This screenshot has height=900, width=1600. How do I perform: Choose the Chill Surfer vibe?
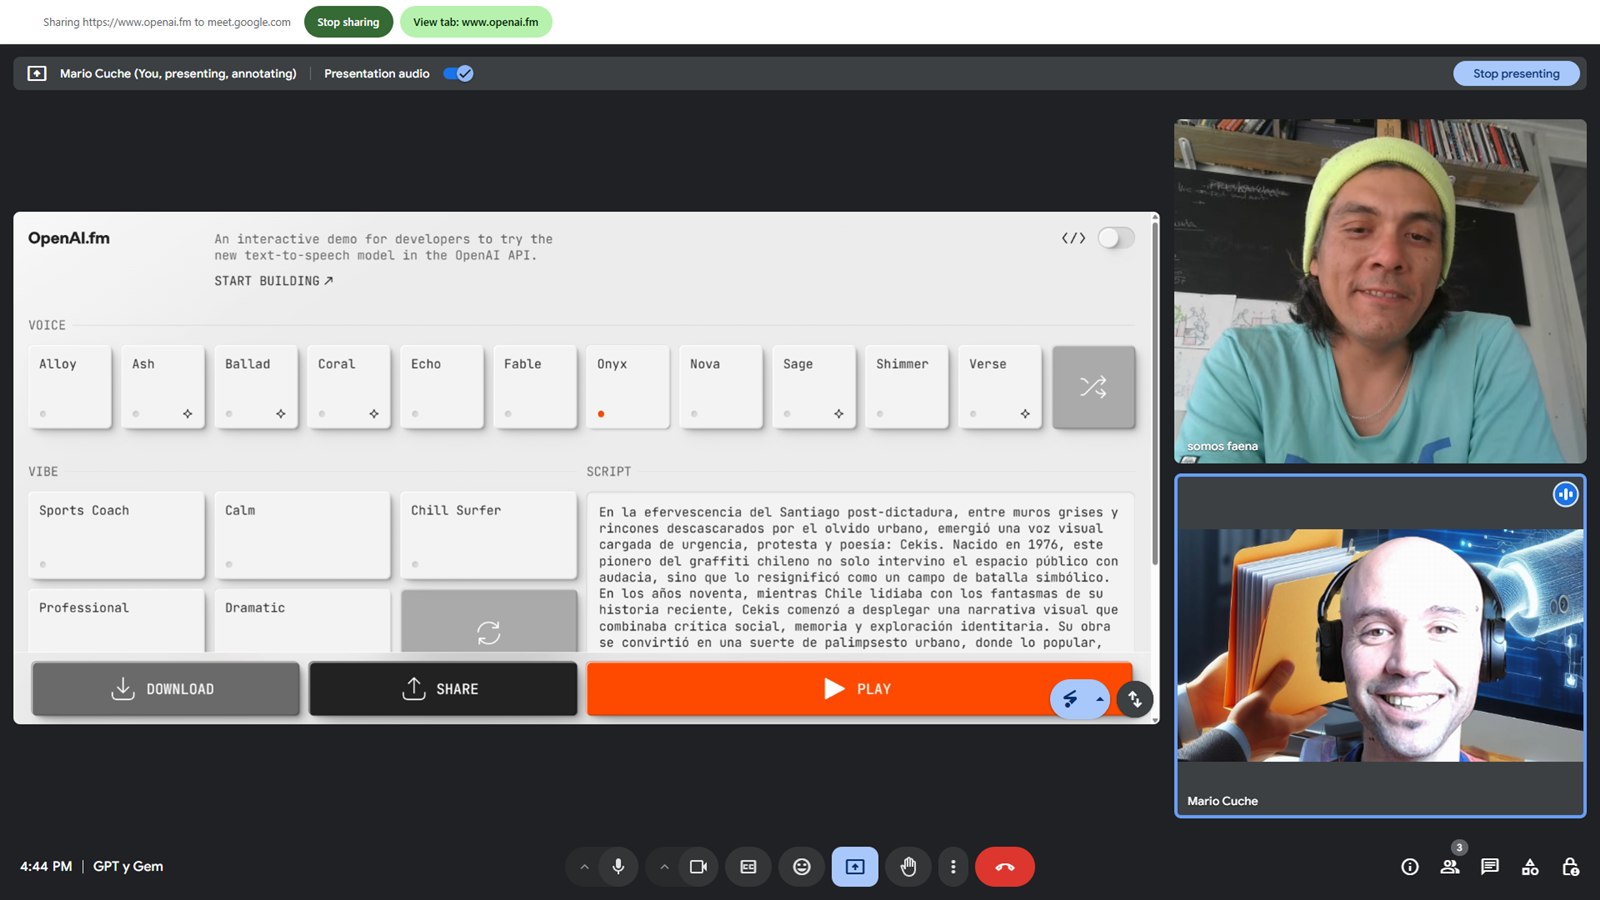tap(489, 535)
